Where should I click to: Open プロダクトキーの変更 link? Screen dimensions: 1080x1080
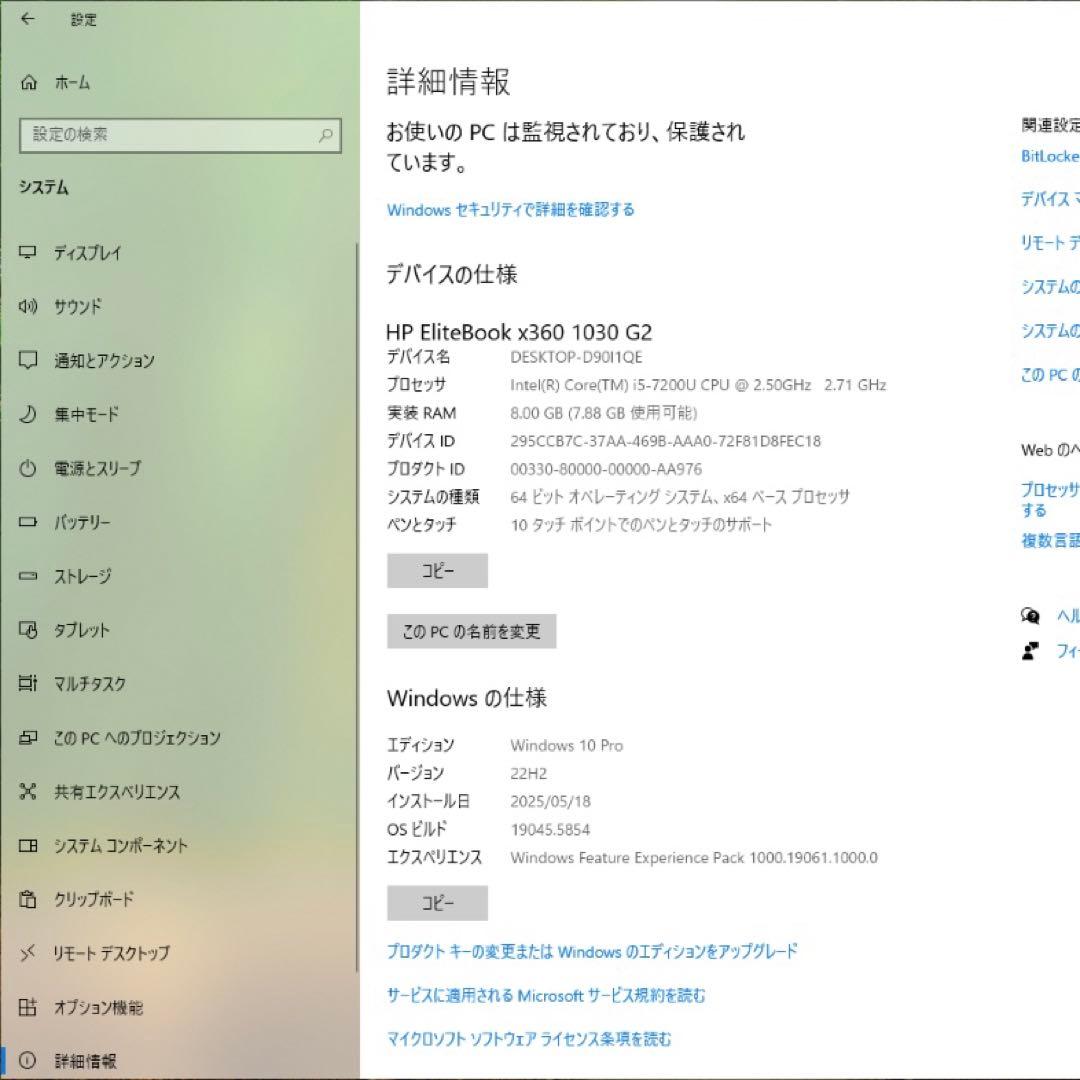coord(592,951)
